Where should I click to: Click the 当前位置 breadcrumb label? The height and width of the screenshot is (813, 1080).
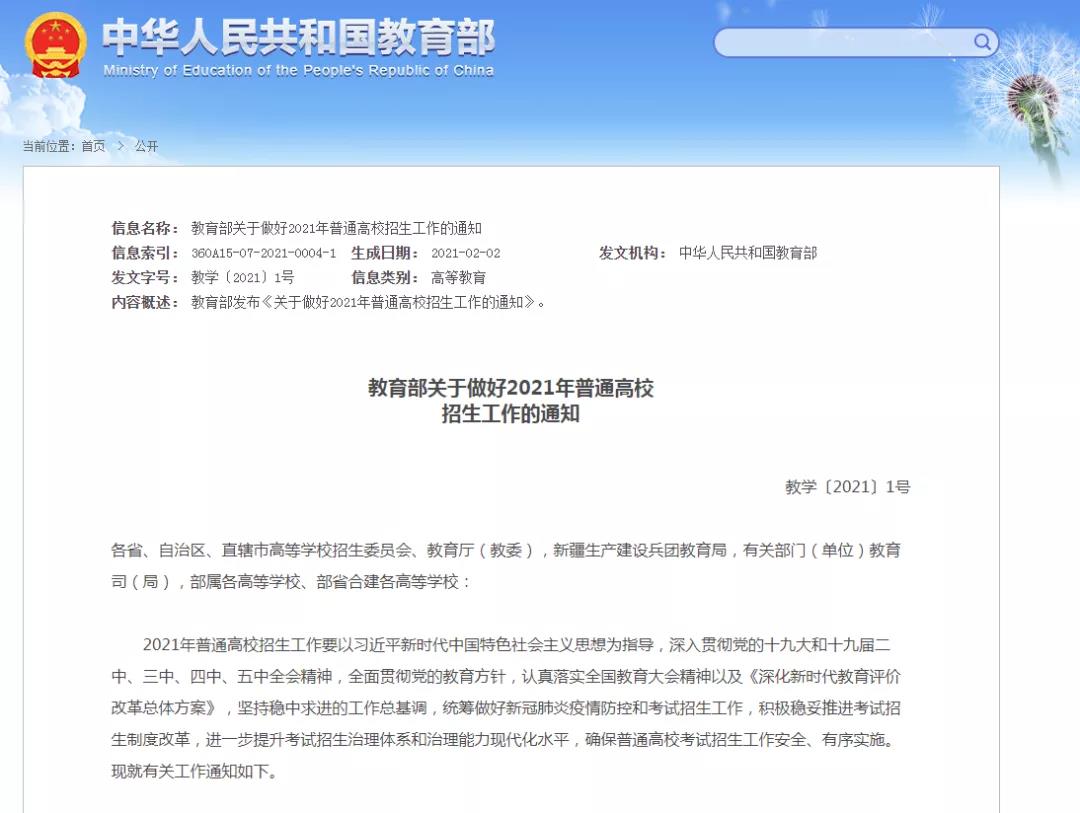pos(49,146)
